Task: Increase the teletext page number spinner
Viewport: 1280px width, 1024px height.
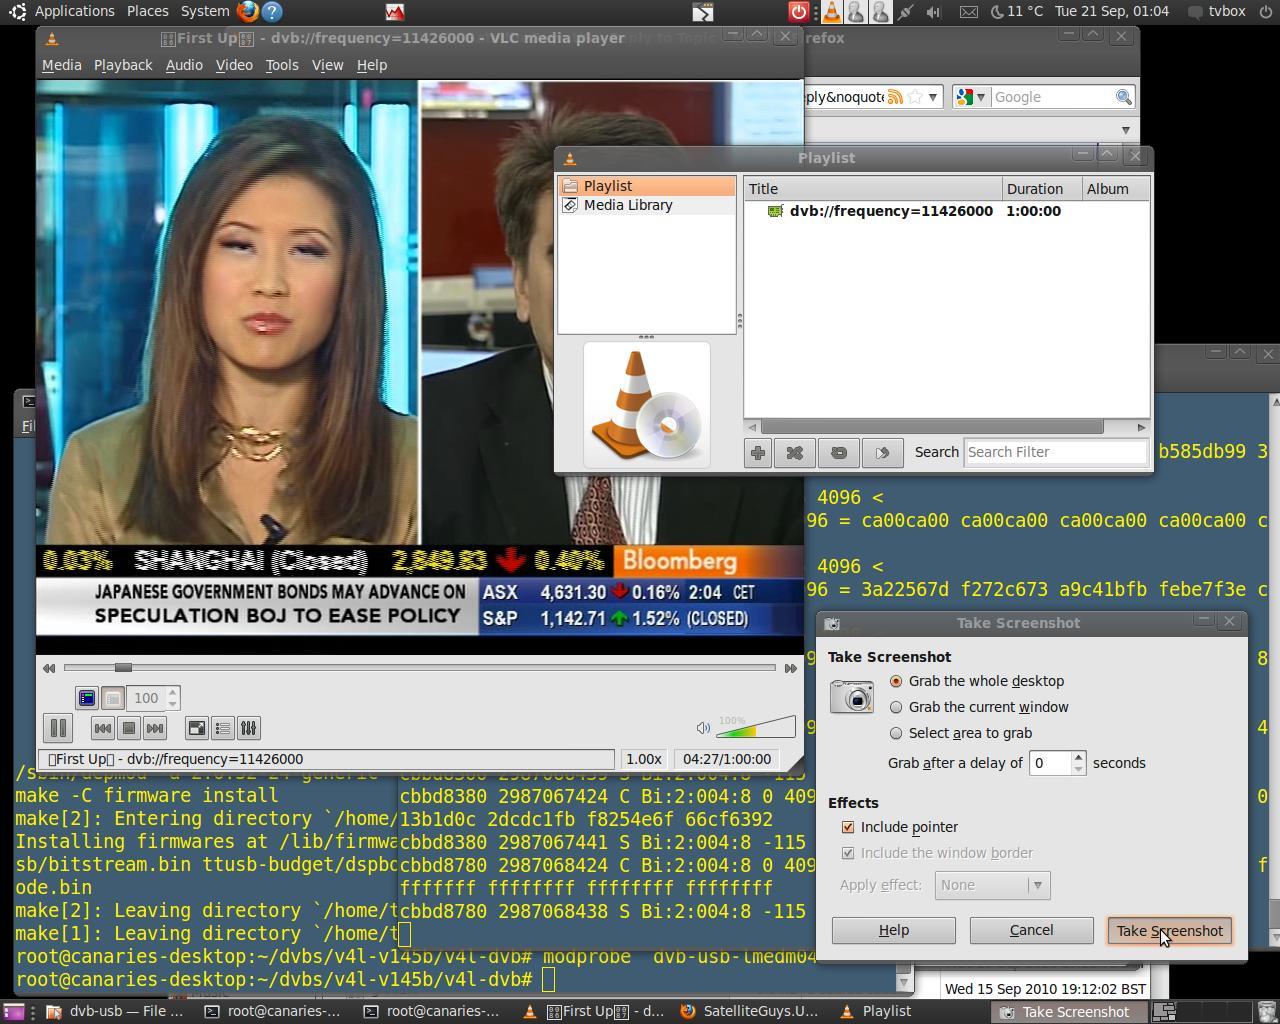Action: click(172, 692)
